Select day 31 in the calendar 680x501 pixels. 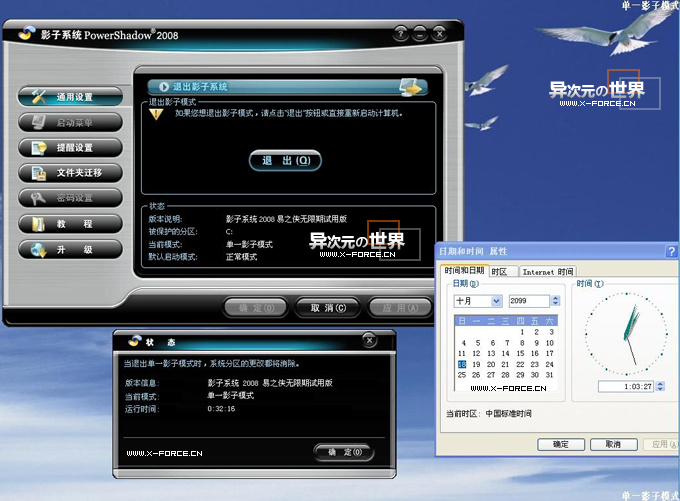[x=549, y=375]
